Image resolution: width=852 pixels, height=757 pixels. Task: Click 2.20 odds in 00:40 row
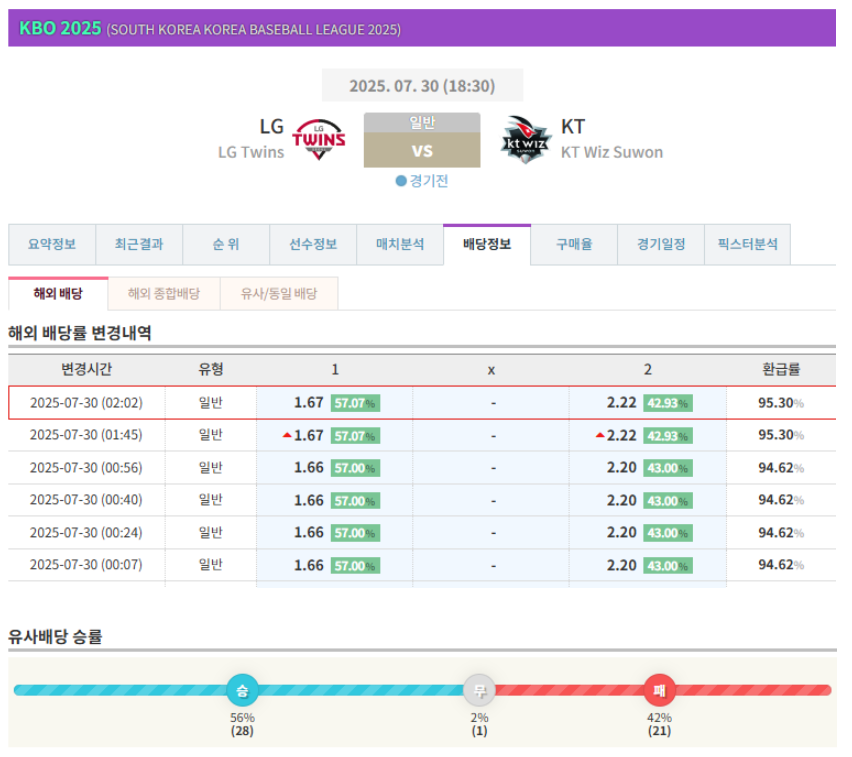622,500
